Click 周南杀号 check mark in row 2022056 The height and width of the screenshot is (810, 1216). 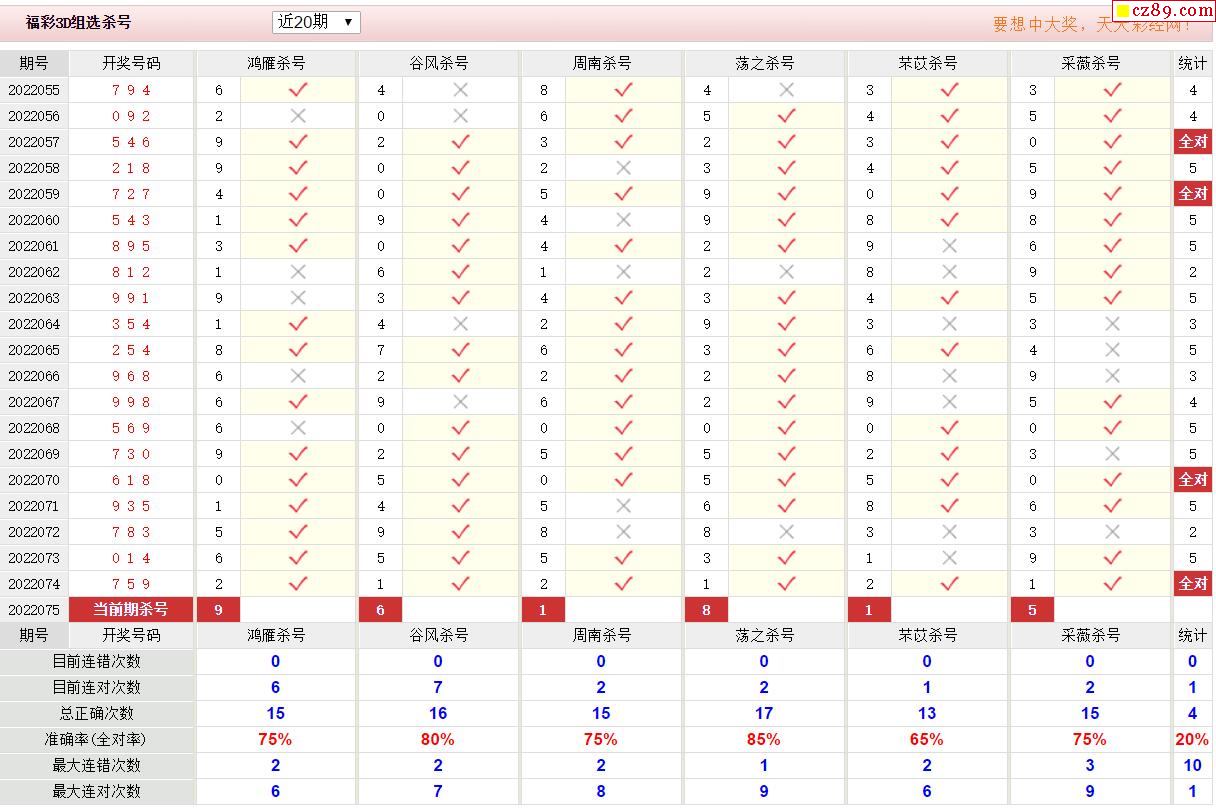623,116
